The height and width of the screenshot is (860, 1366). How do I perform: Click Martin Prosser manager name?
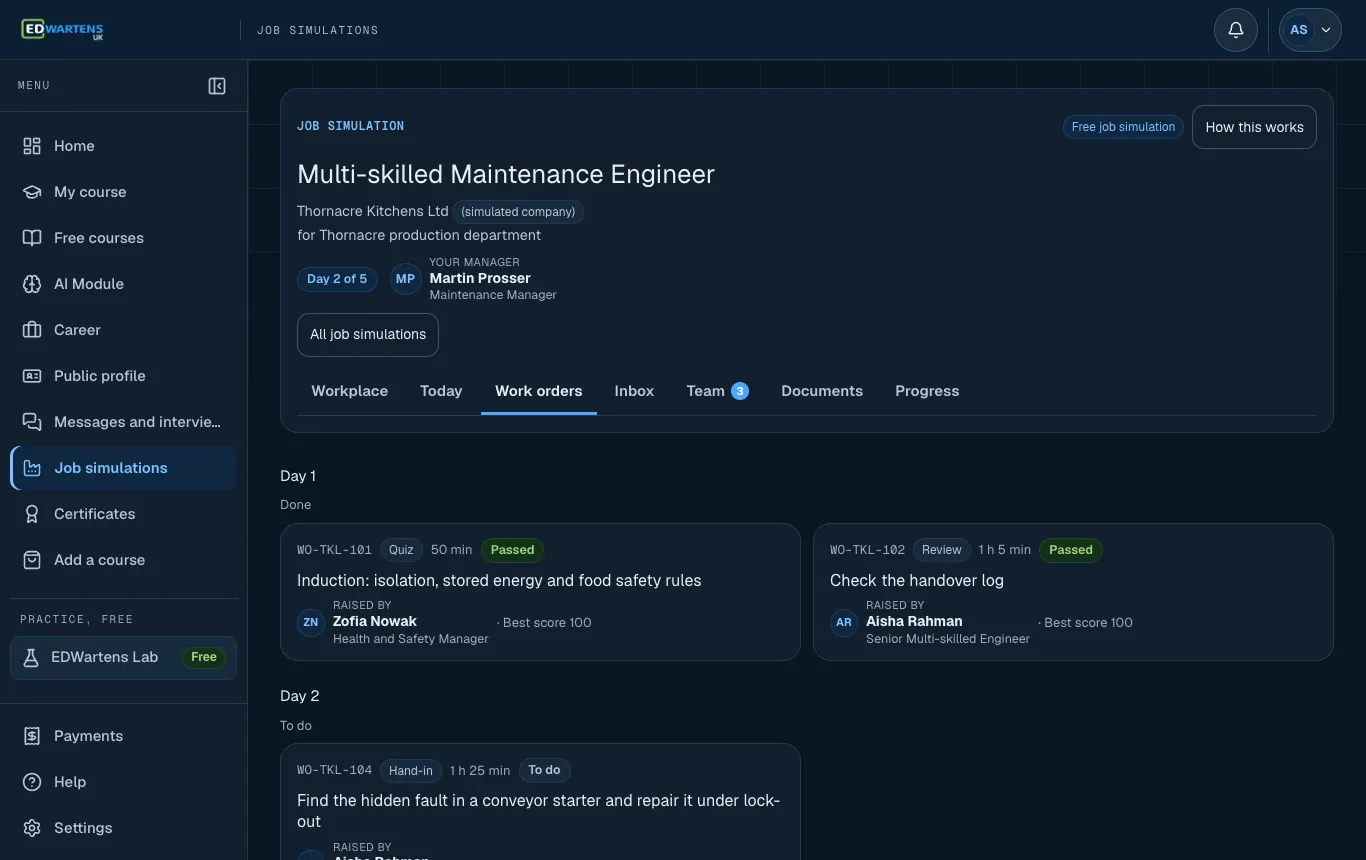click(480, 278)
